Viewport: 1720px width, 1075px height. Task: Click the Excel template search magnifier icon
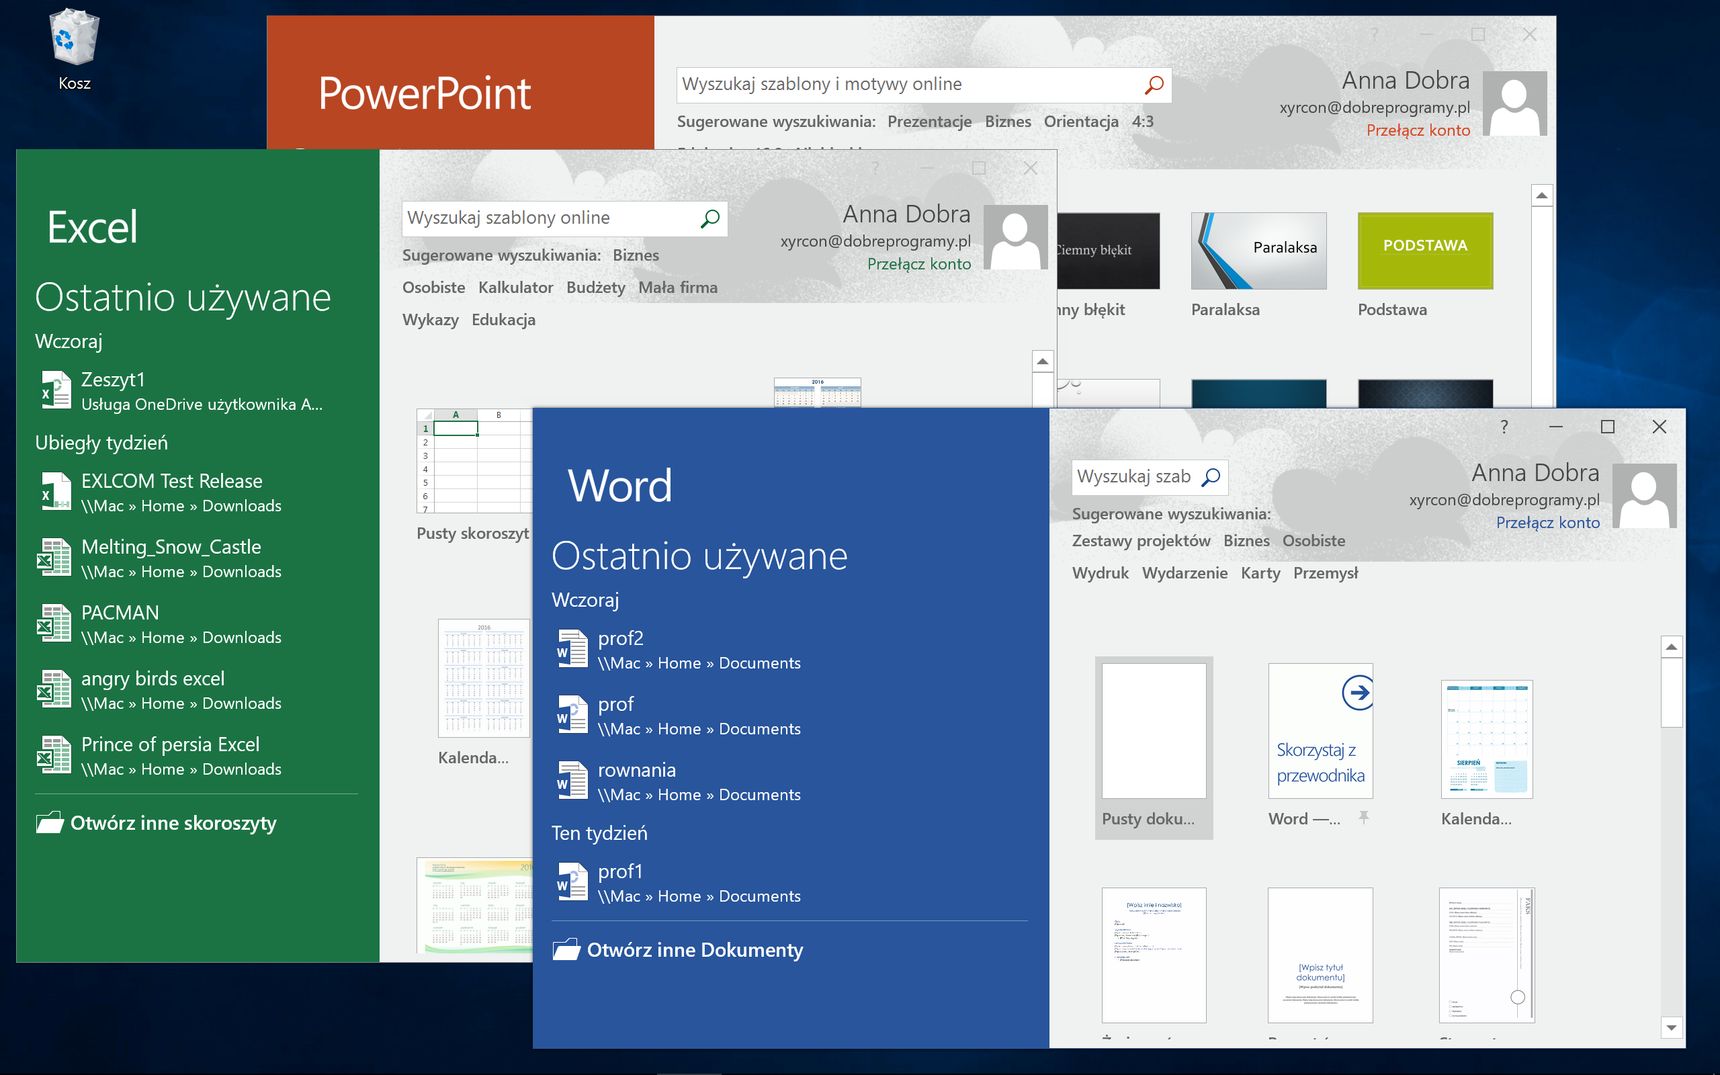click(710, 218)
